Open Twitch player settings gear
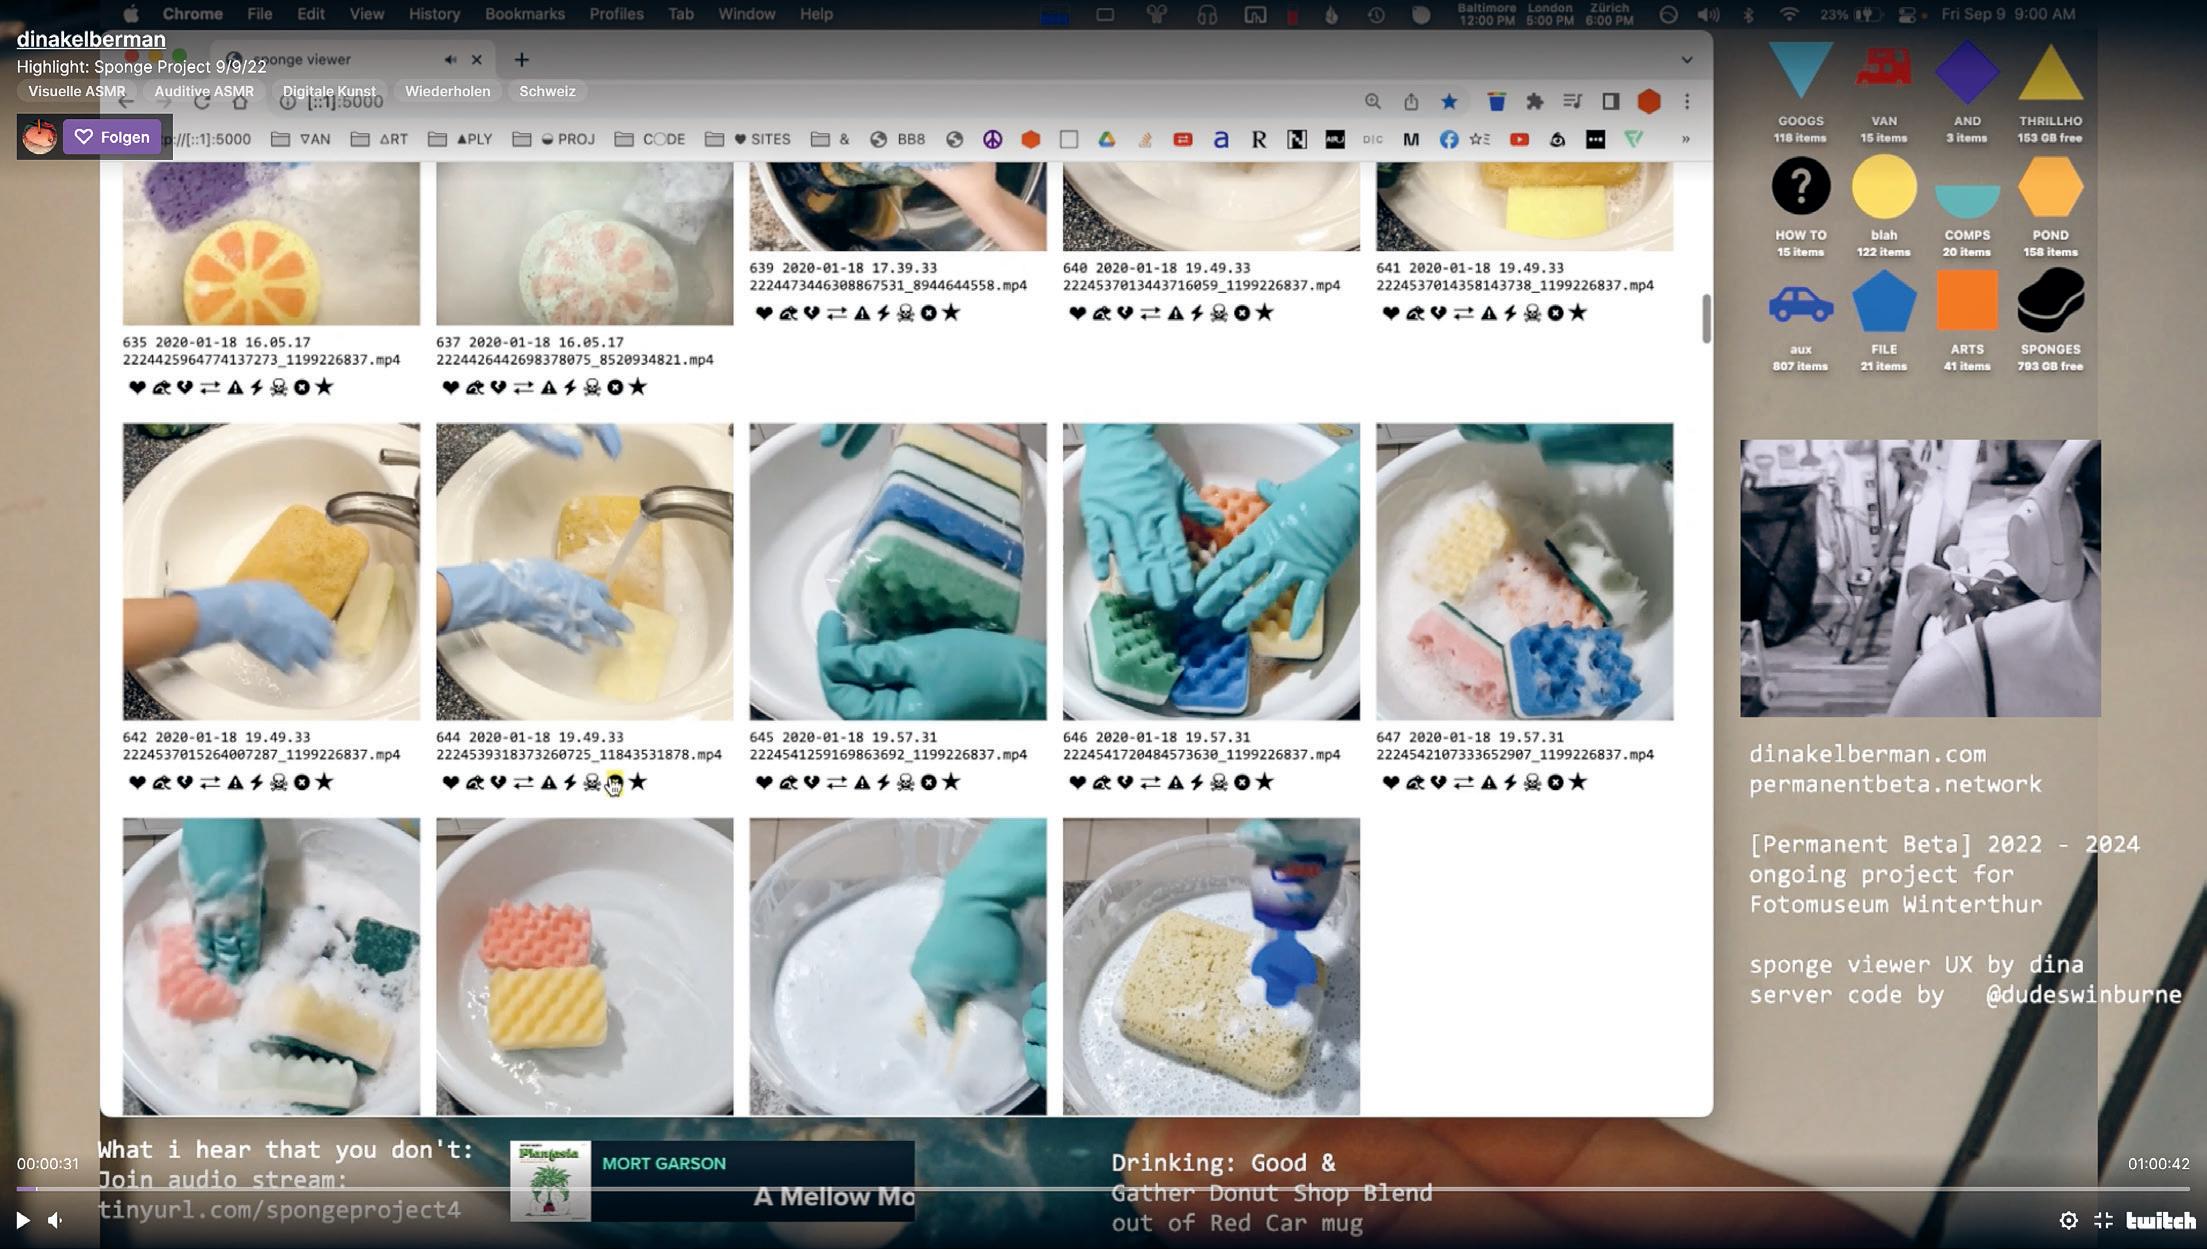 pos(2068,1220)
